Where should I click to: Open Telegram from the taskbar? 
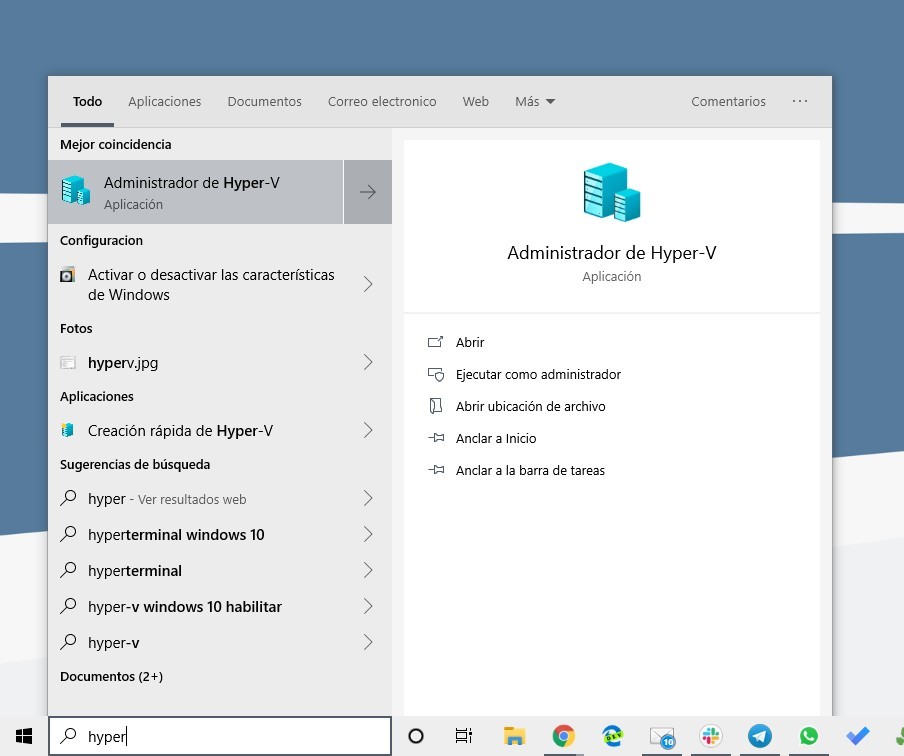pos(760,736)
